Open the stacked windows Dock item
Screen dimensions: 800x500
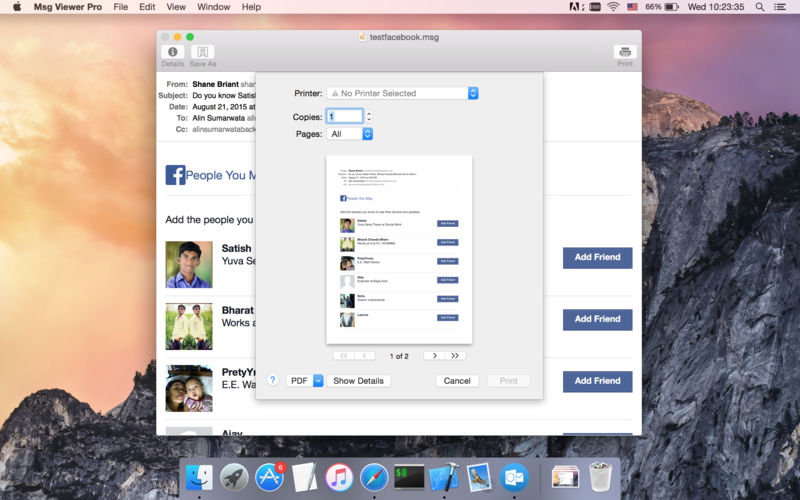tap(565, 478)
